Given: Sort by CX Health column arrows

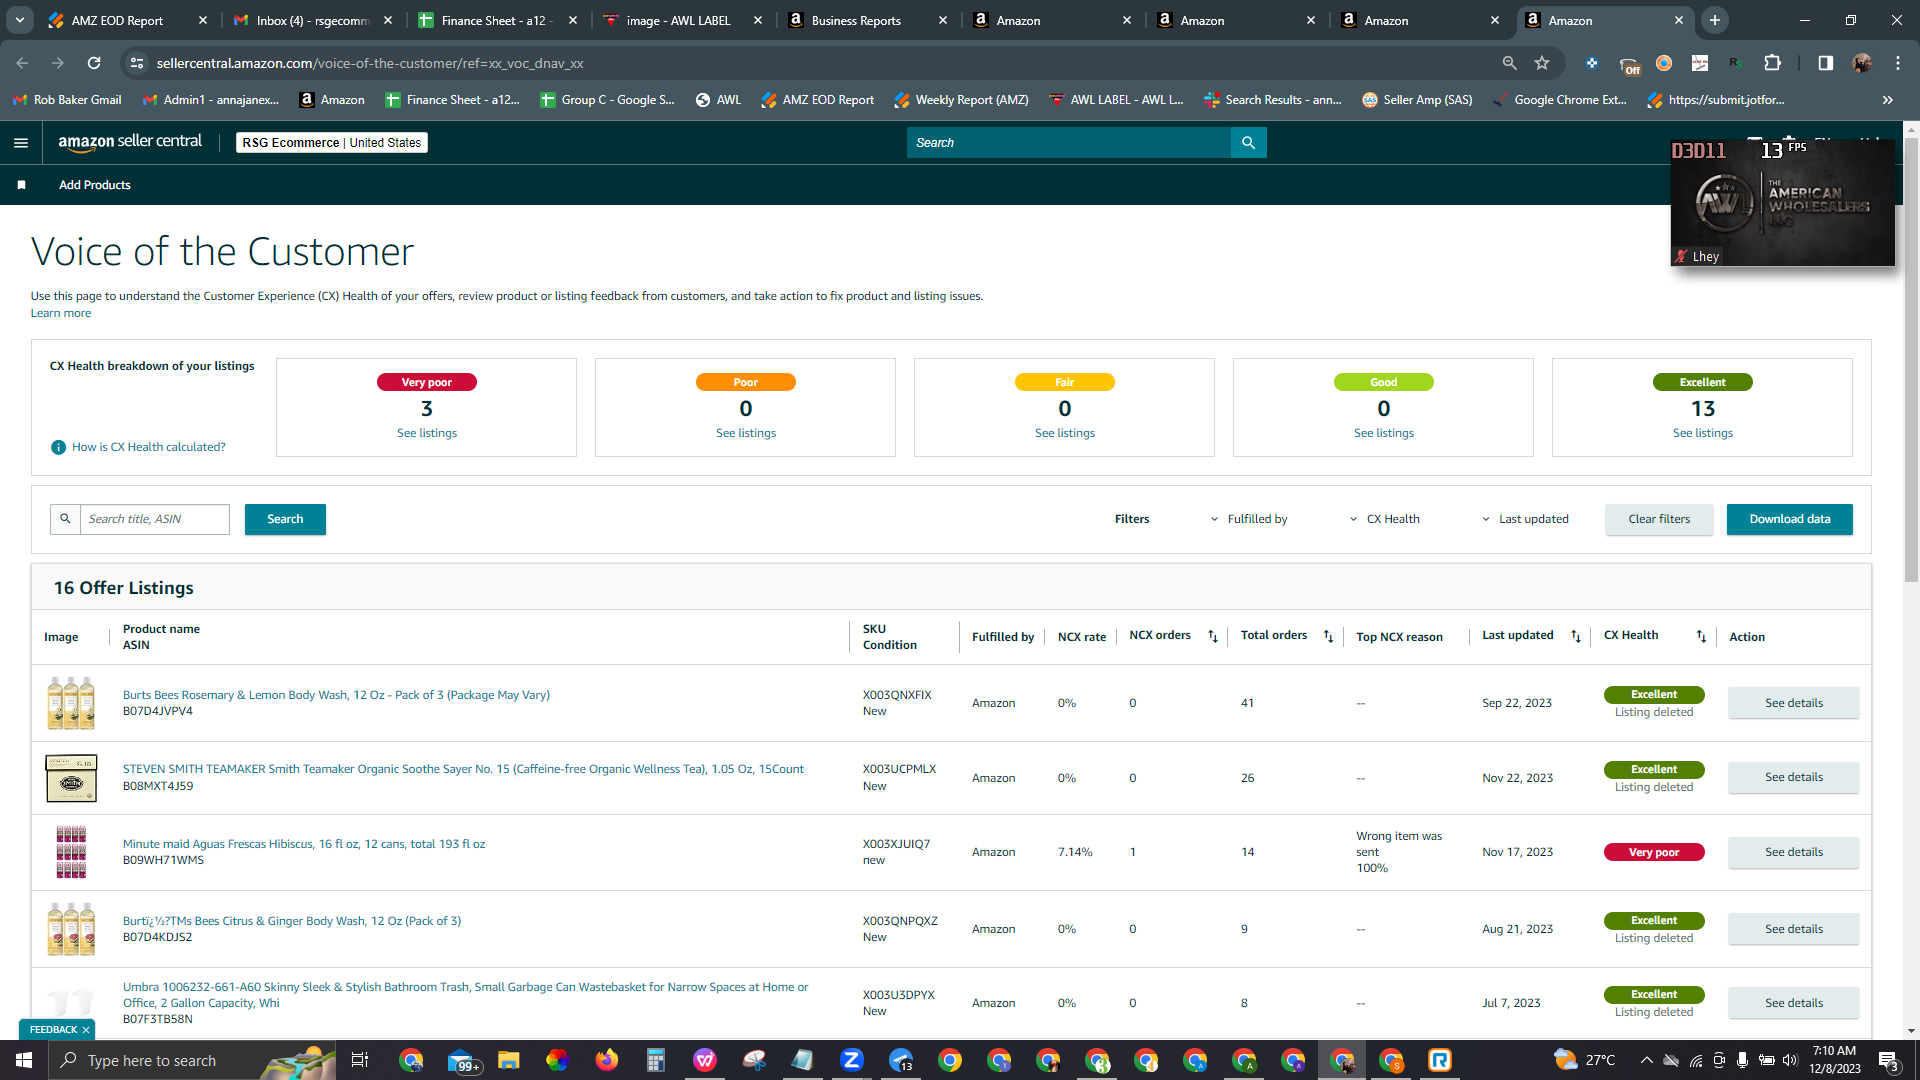Looking at the screenshot, I should [1701, 636].
